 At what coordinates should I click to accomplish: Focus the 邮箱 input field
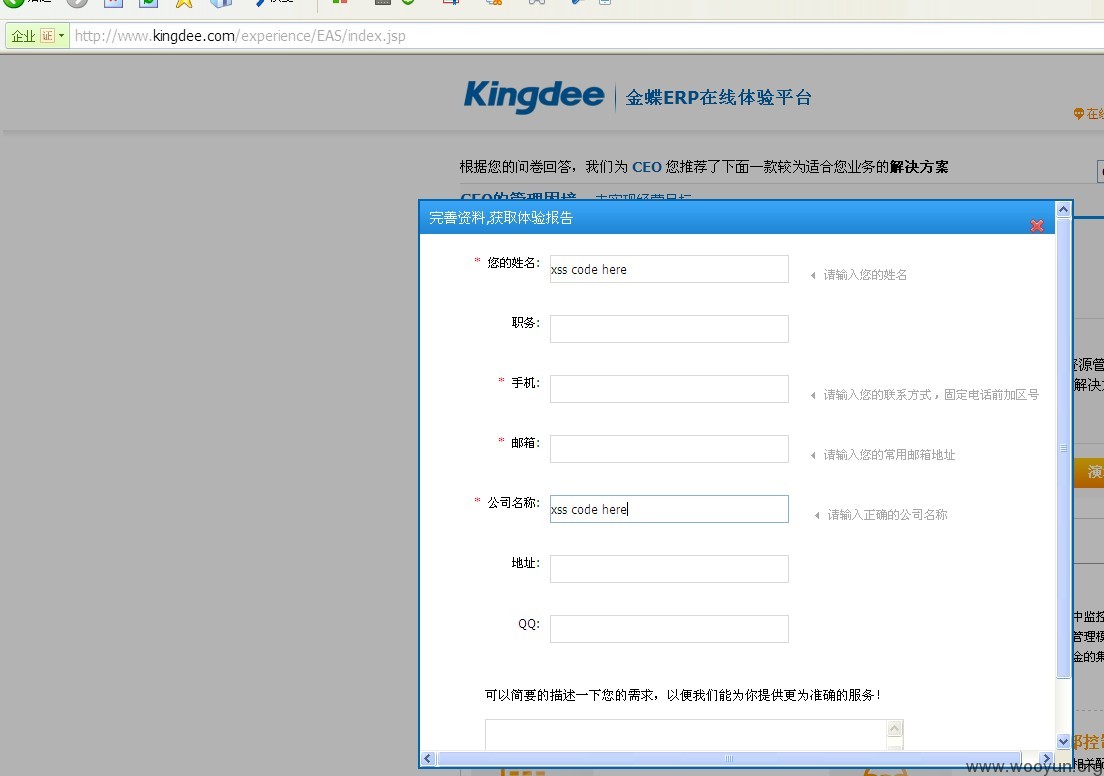coord(669,449)
